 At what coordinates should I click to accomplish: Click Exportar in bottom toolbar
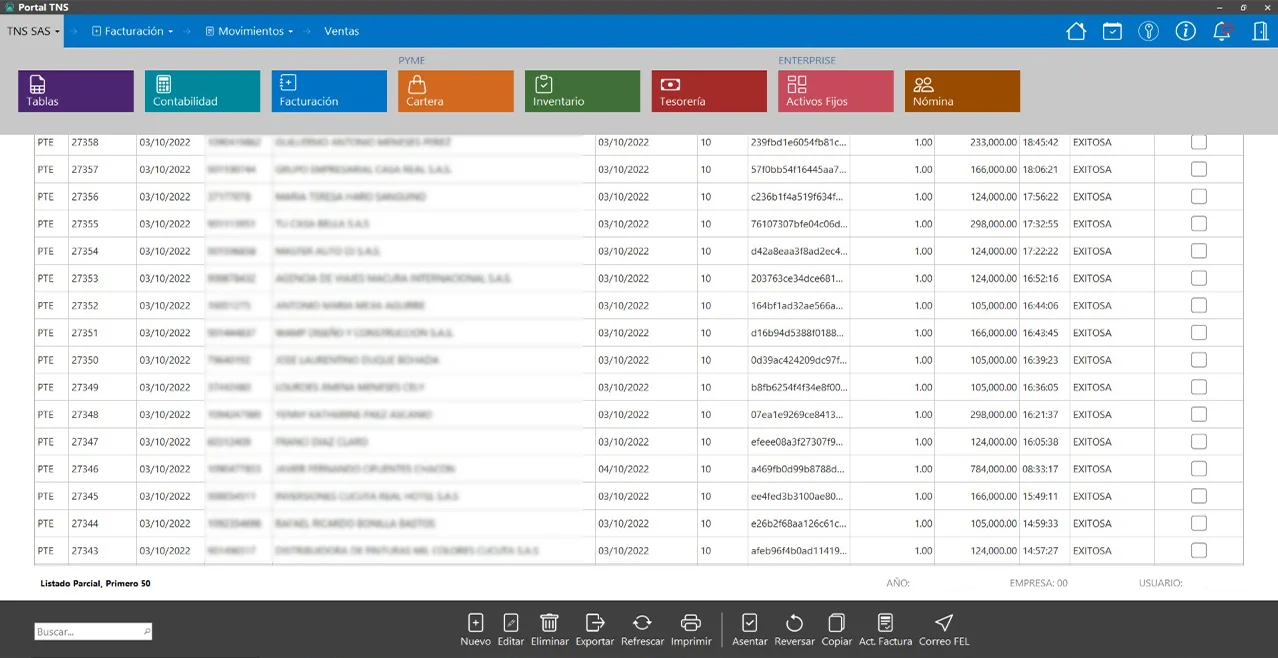pos(595,629)
